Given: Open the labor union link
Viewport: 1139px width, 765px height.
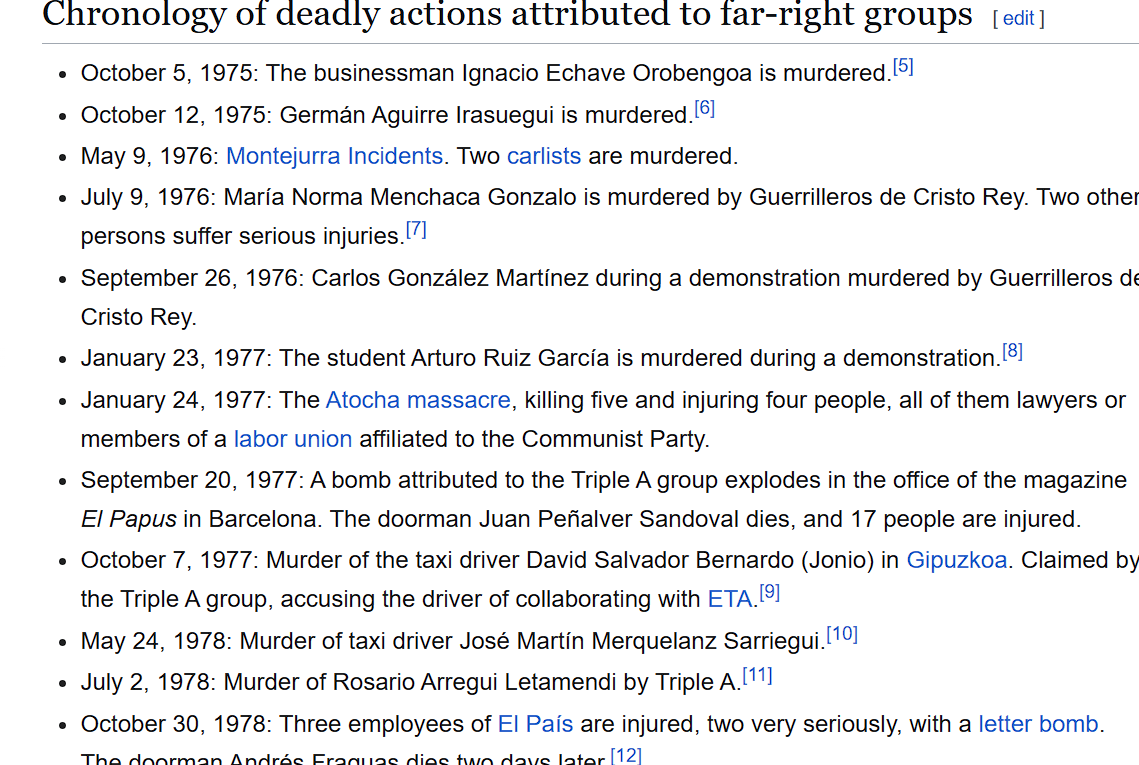Looking at the screenshot, I should [x=293, y=440].
